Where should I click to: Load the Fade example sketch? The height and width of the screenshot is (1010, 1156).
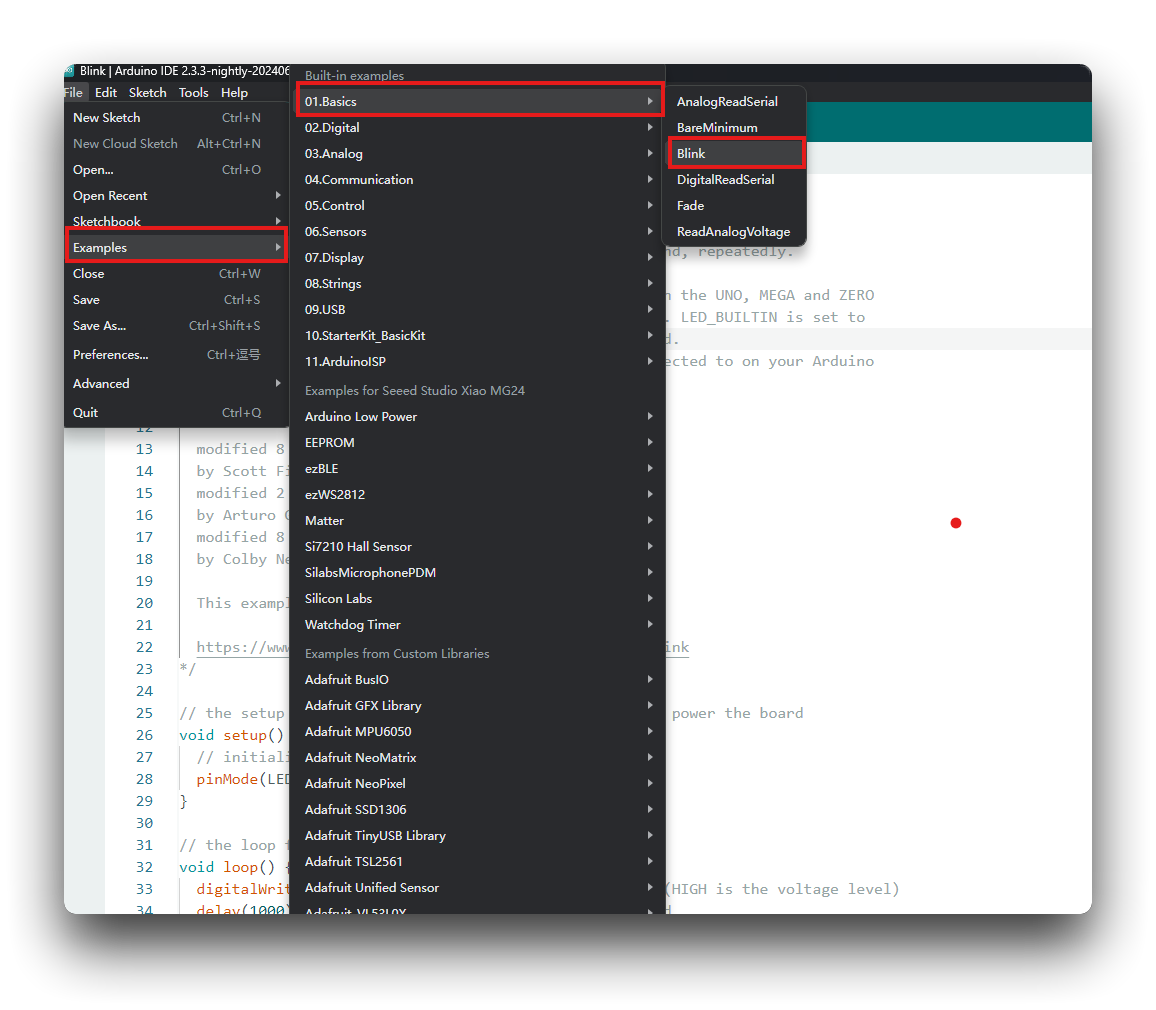click(735, 206)
